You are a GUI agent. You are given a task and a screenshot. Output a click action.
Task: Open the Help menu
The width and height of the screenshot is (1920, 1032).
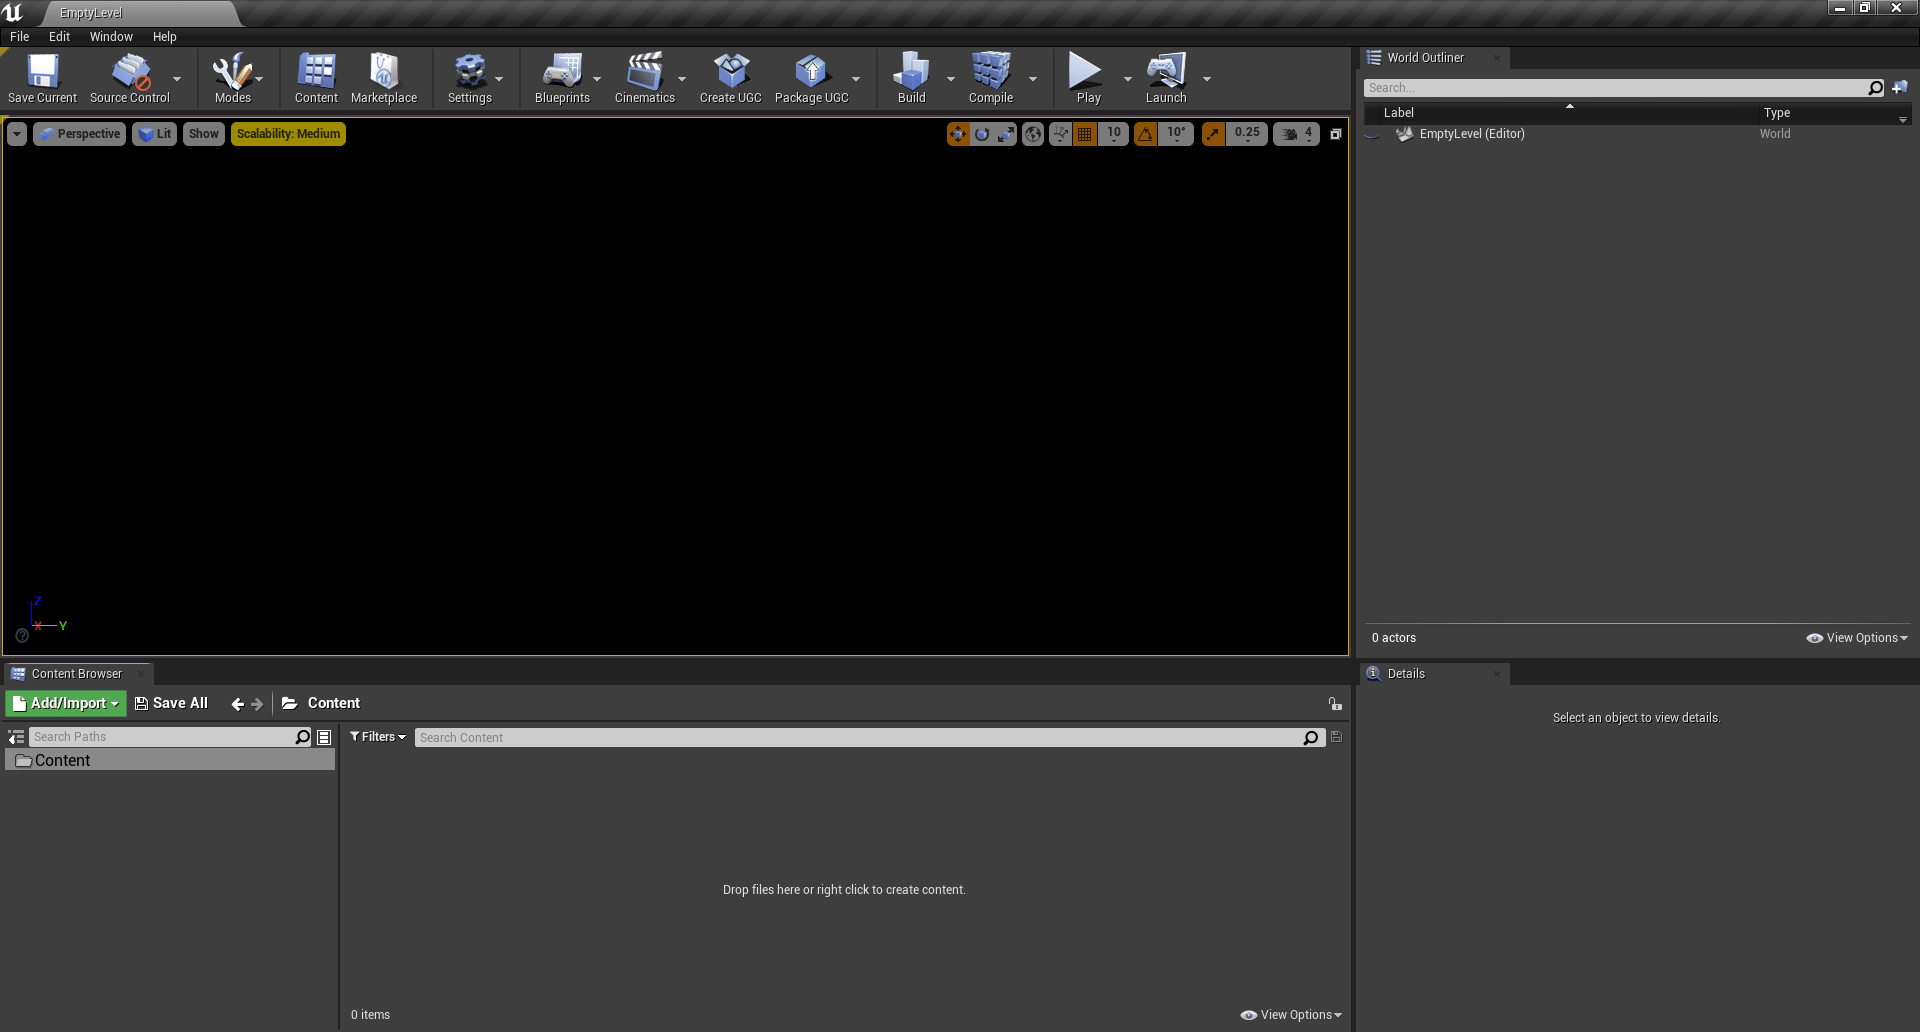[x=165, y=37]
